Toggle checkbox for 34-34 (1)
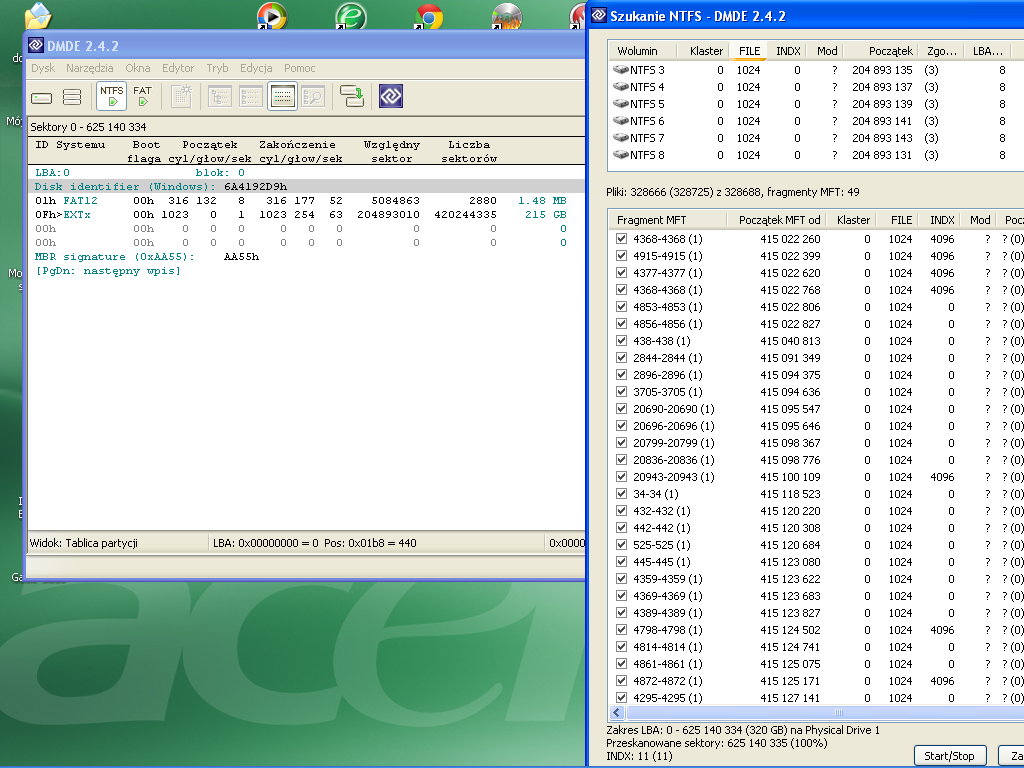Screen dimensions: 1024x768 tap(621, 494)
